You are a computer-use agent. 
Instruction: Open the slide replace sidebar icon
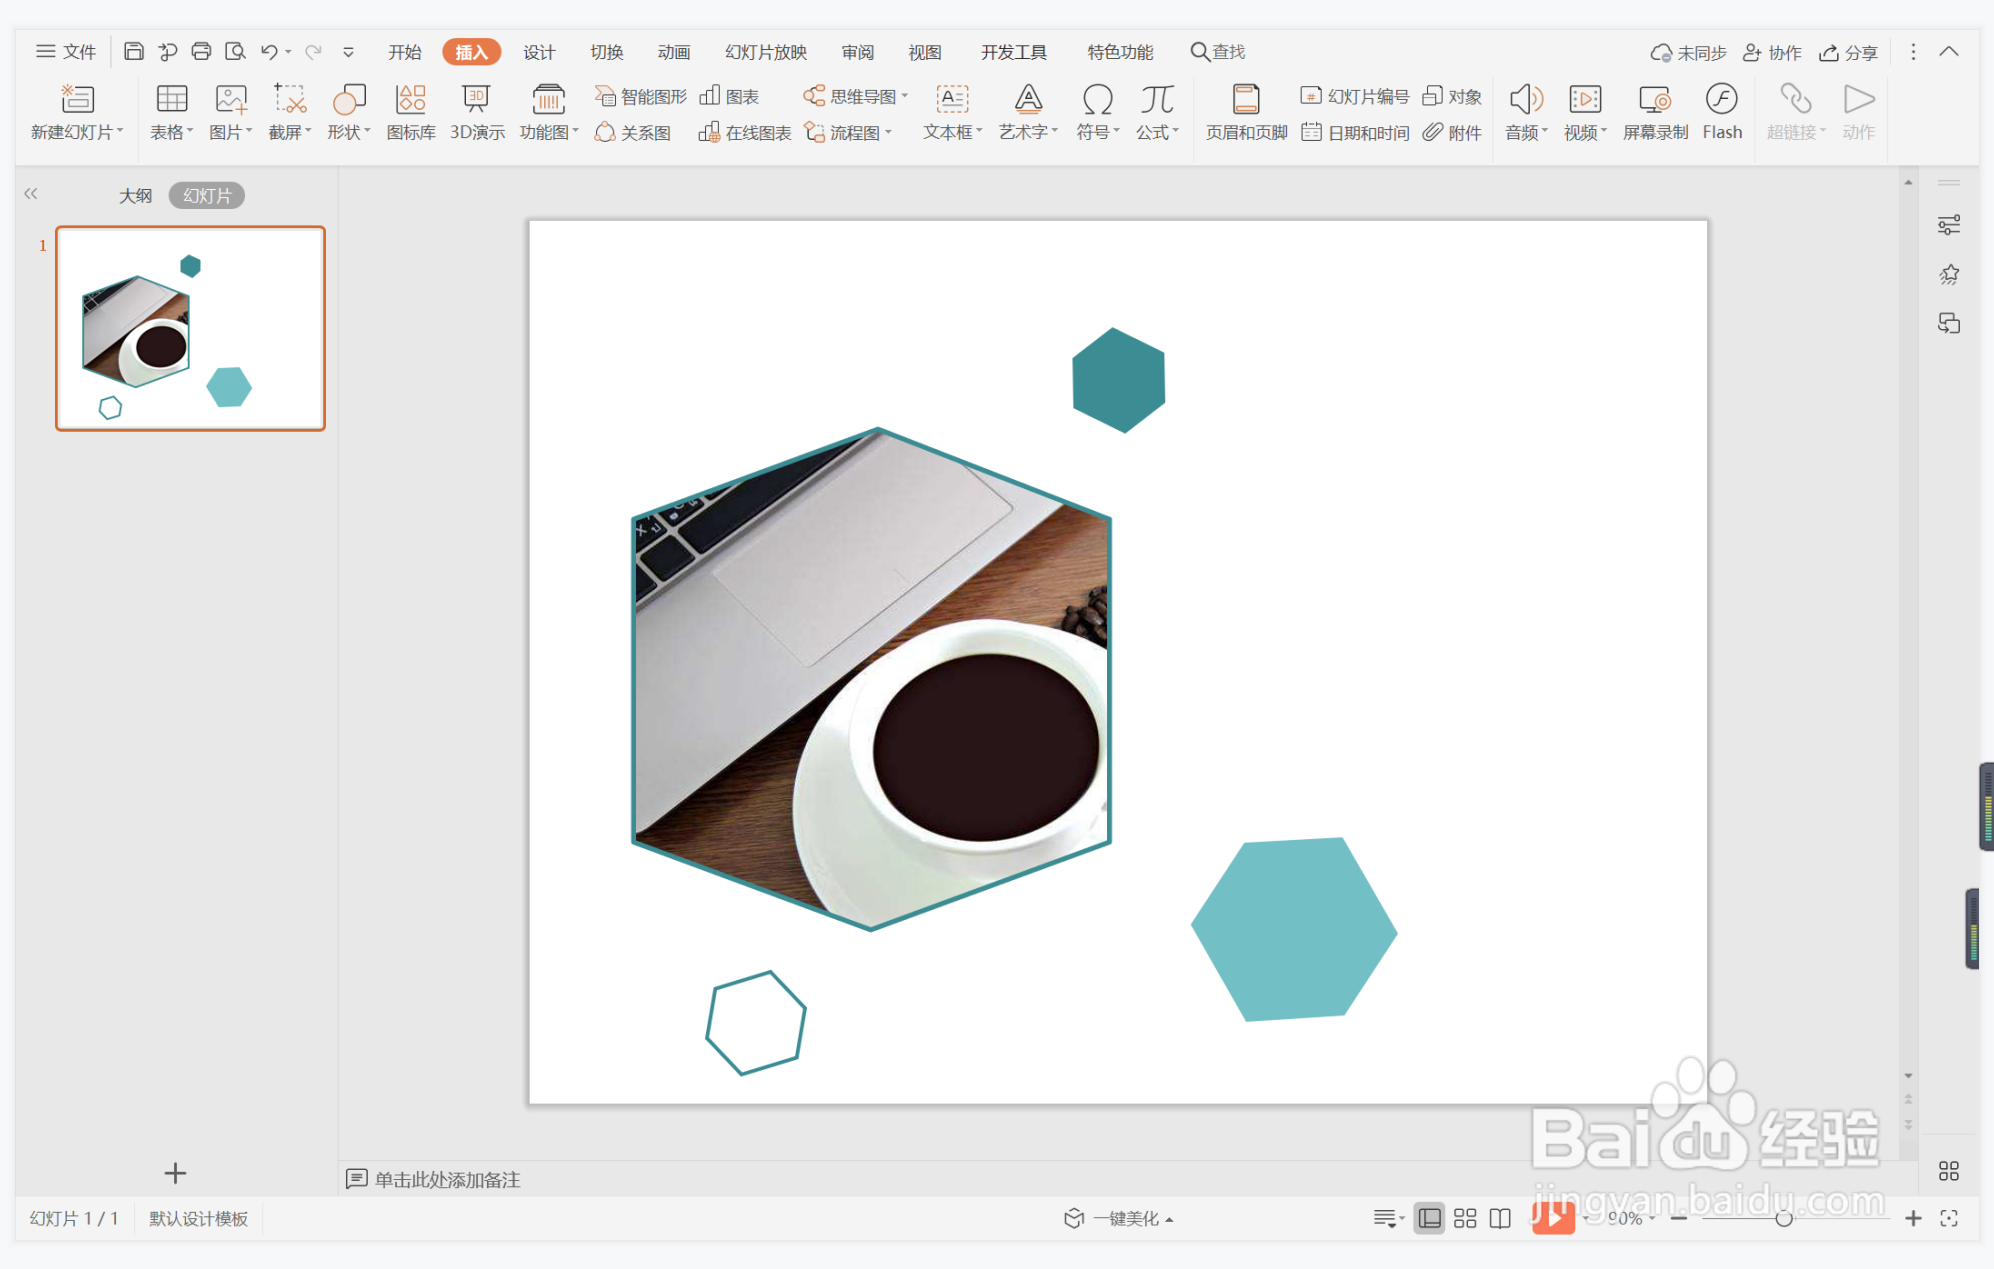tap(1949, 323)
